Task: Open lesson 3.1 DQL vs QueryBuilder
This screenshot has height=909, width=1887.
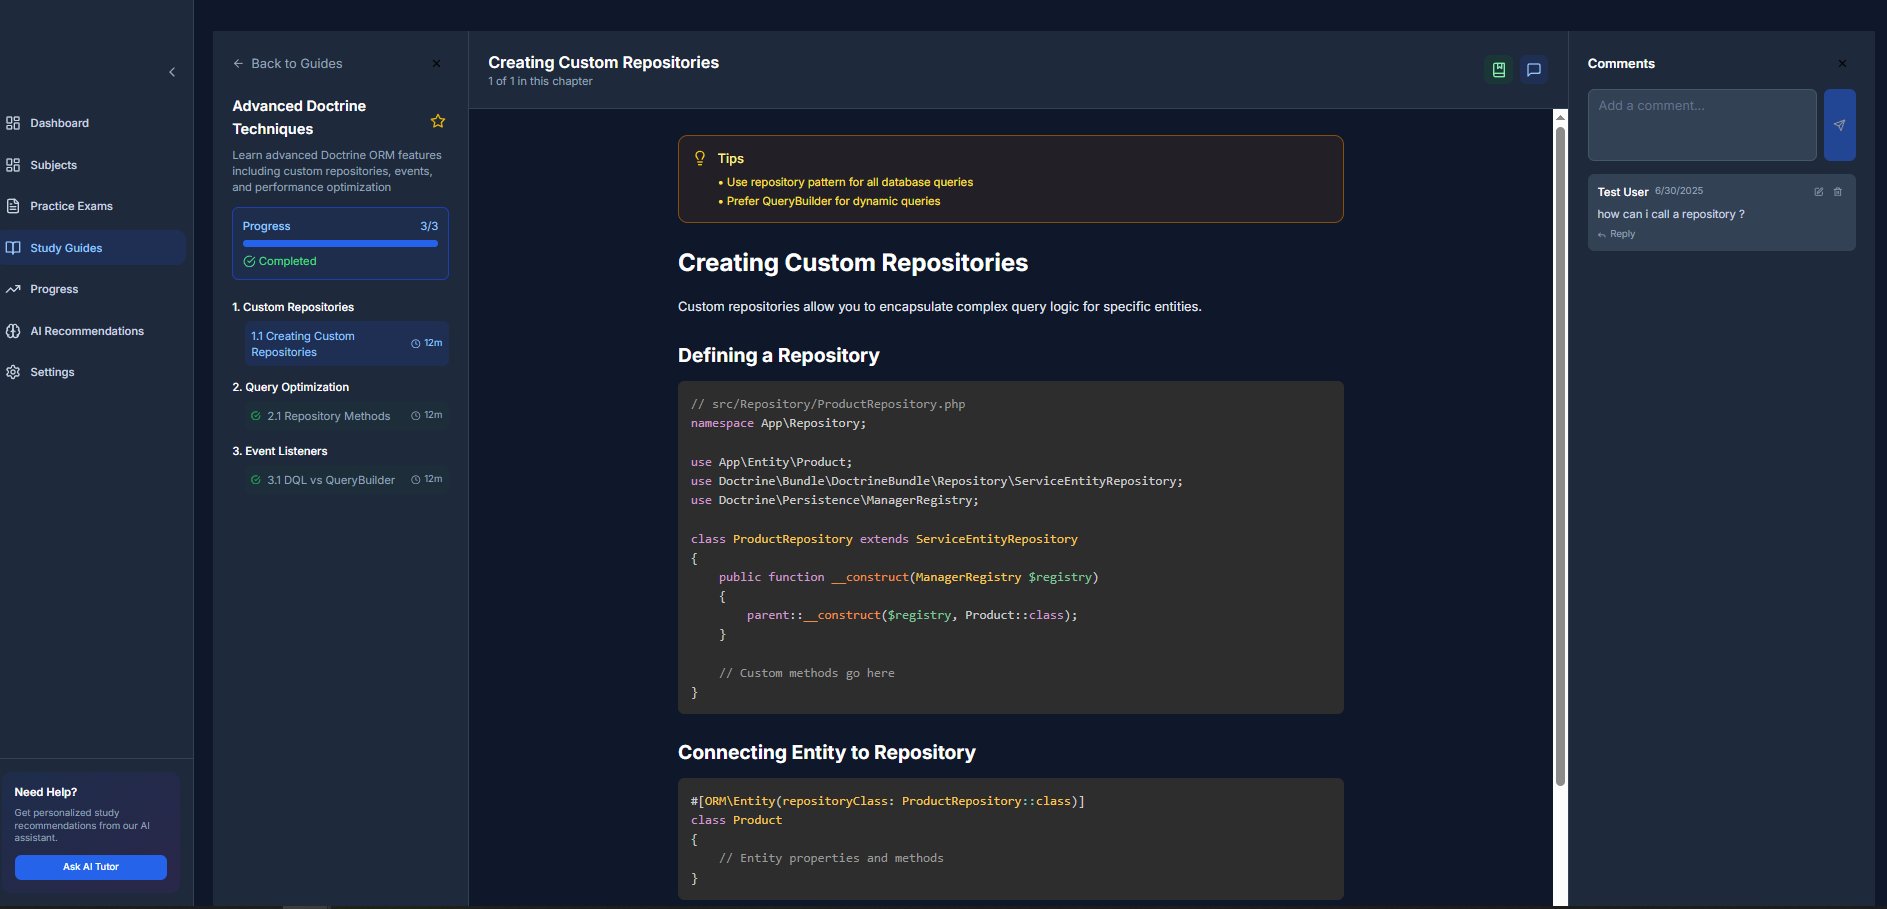Action: (346, 480)
